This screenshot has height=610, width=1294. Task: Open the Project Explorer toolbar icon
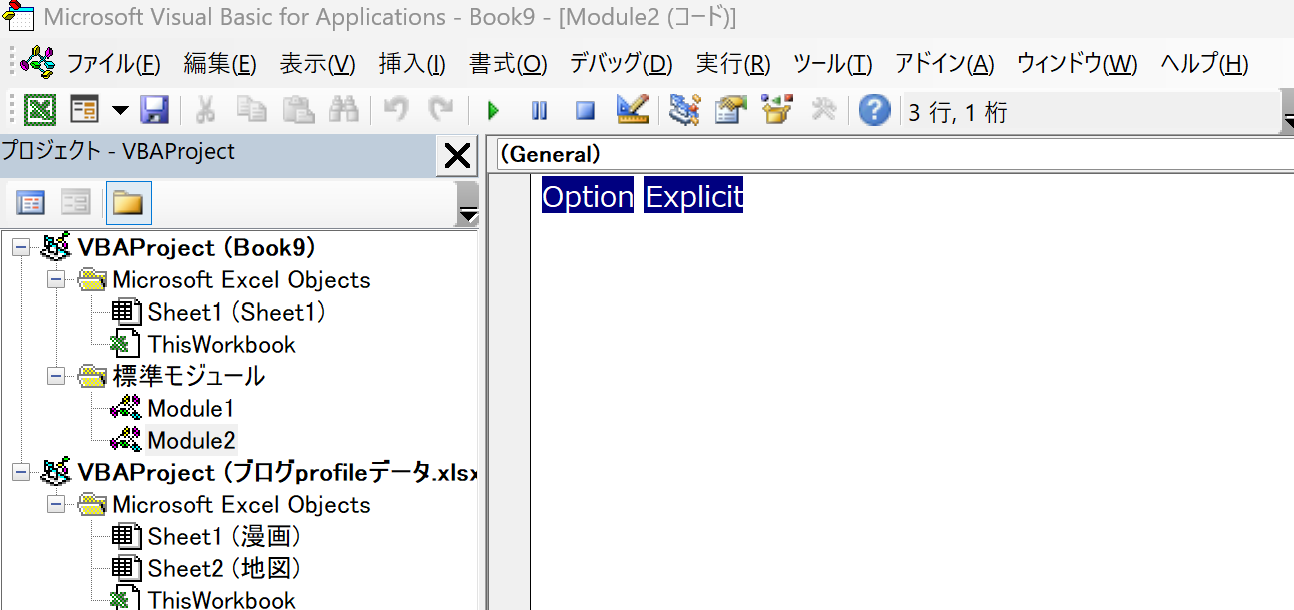[684, 110]
